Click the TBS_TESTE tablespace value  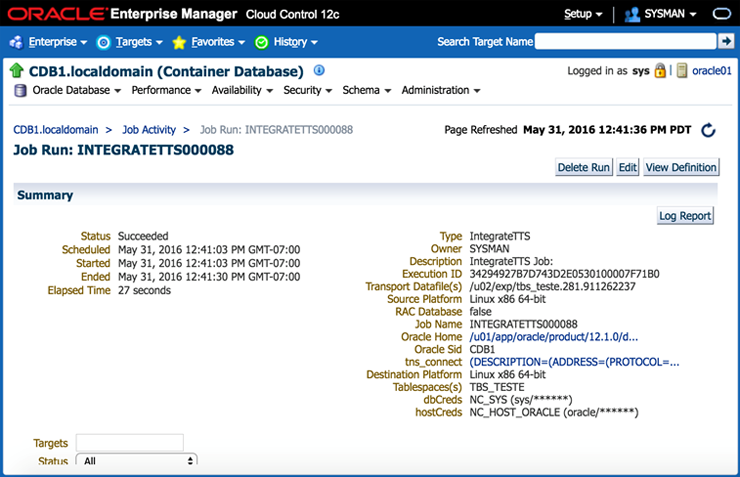tap(496, 387)
